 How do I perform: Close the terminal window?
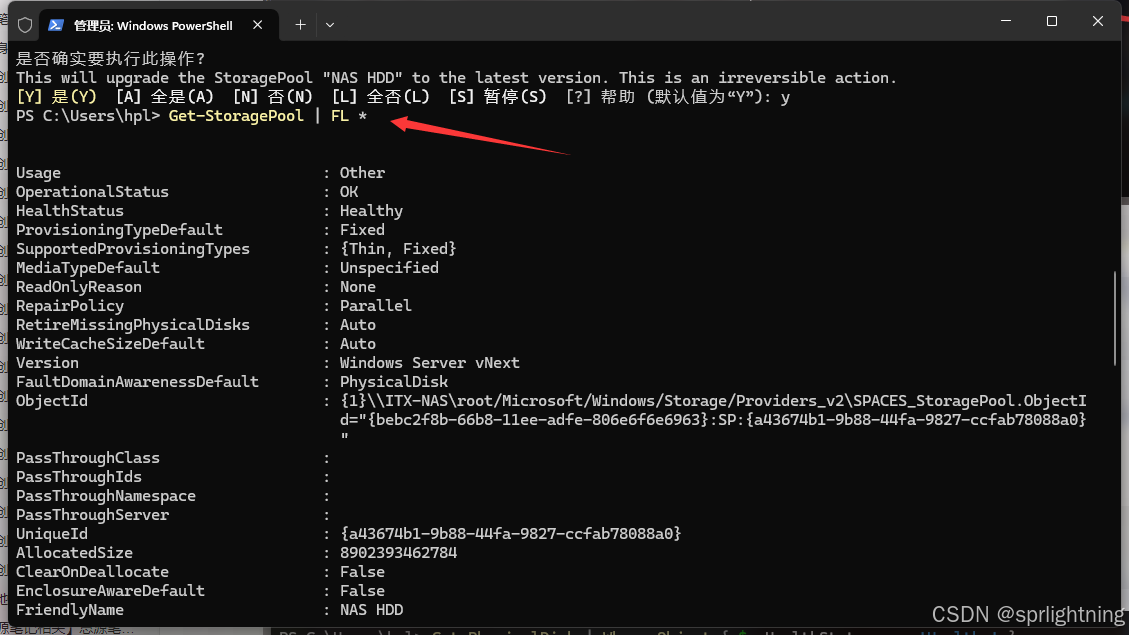(1097, 21)
